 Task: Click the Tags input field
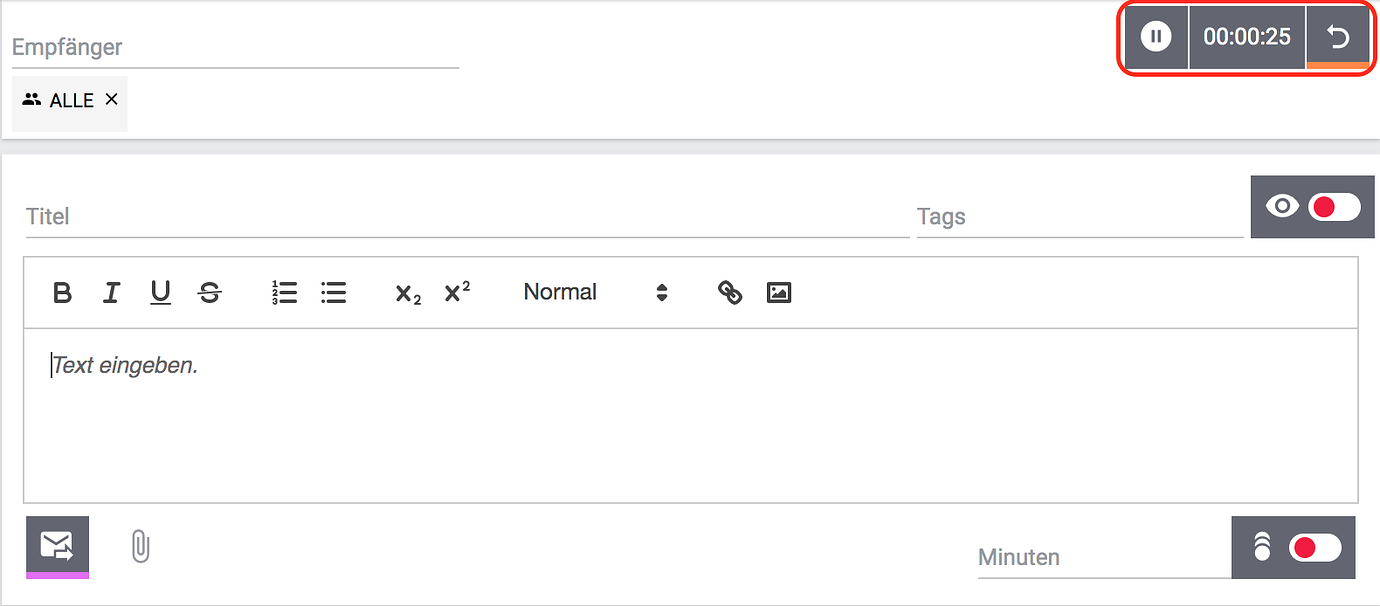click(x=1079, y=217)
